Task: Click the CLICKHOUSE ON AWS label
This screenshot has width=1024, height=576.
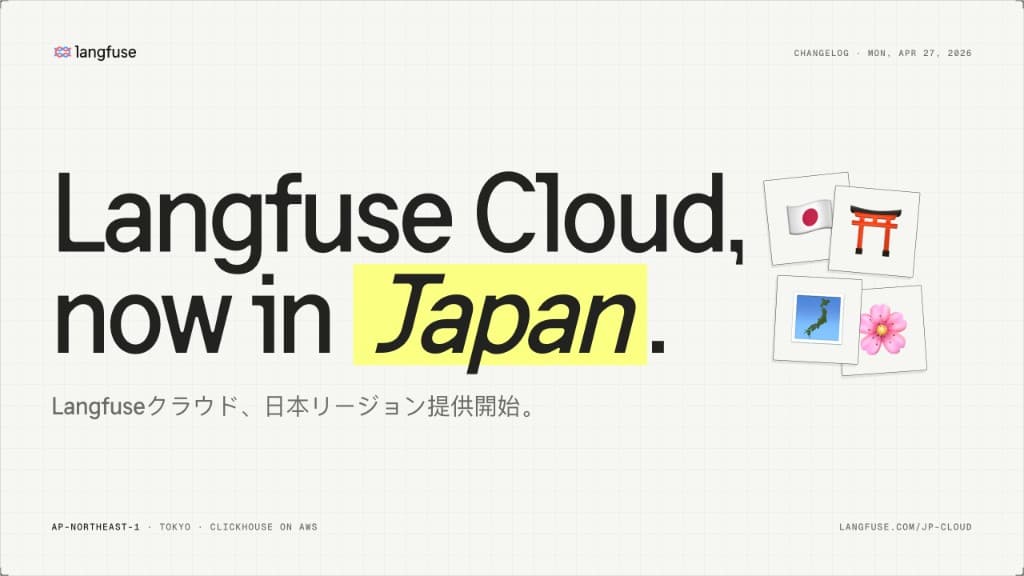Action: pos(262,525)
